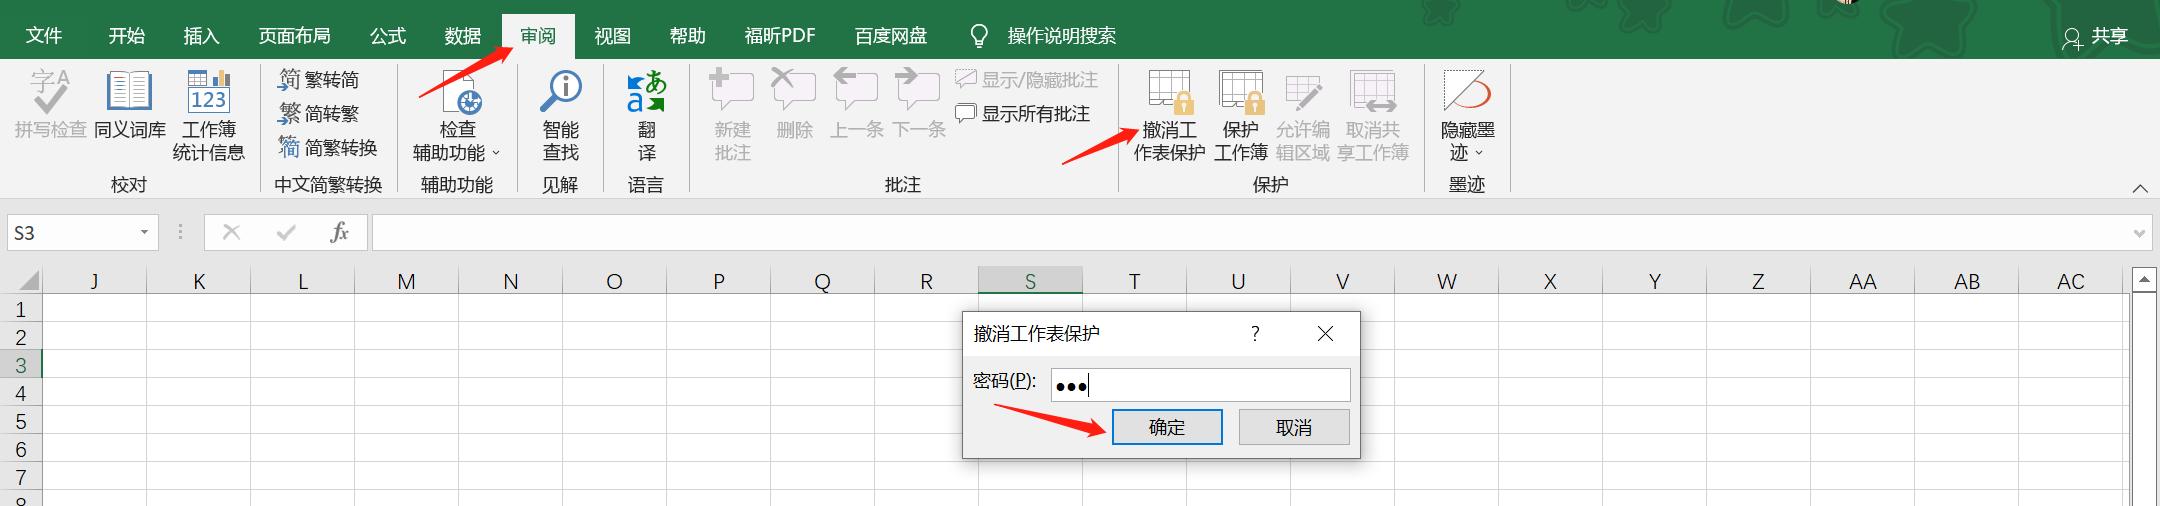Show All Comments (显示所有批注)
The height and width of the screenshot is (506, 2160).
[1022, 114]
